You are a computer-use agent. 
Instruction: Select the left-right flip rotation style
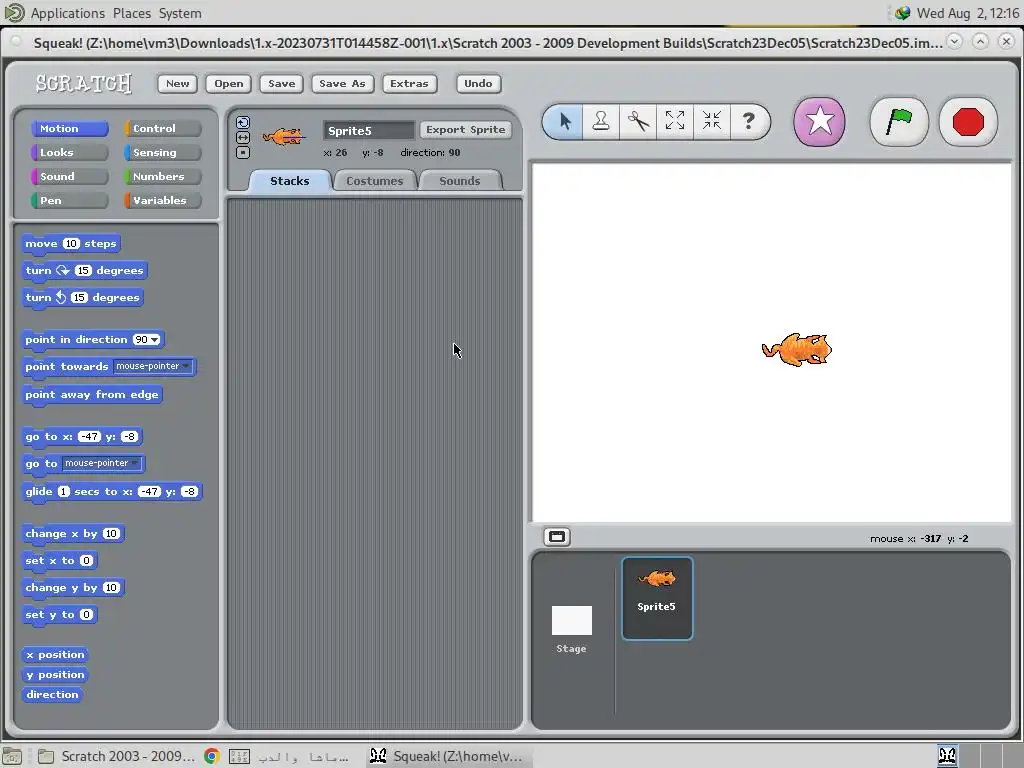[x=243, y=137]
